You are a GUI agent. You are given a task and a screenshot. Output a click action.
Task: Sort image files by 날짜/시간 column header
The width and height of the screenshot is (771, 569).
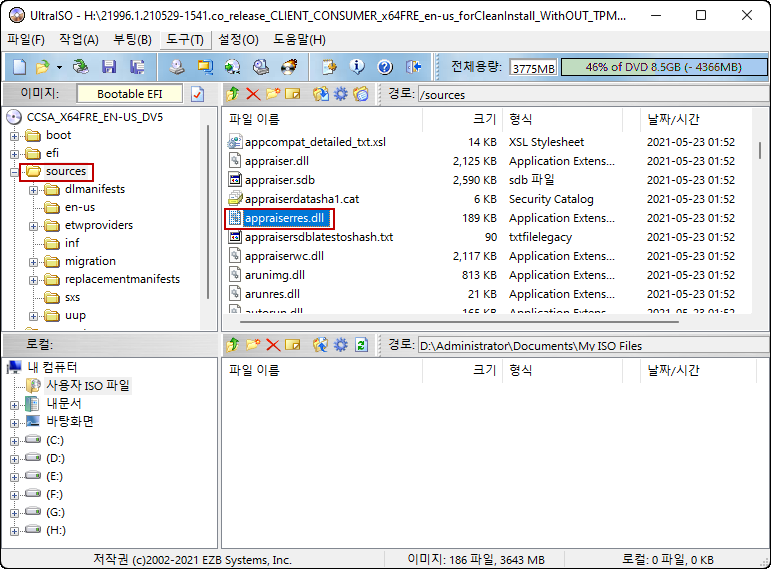coord(697,119)
